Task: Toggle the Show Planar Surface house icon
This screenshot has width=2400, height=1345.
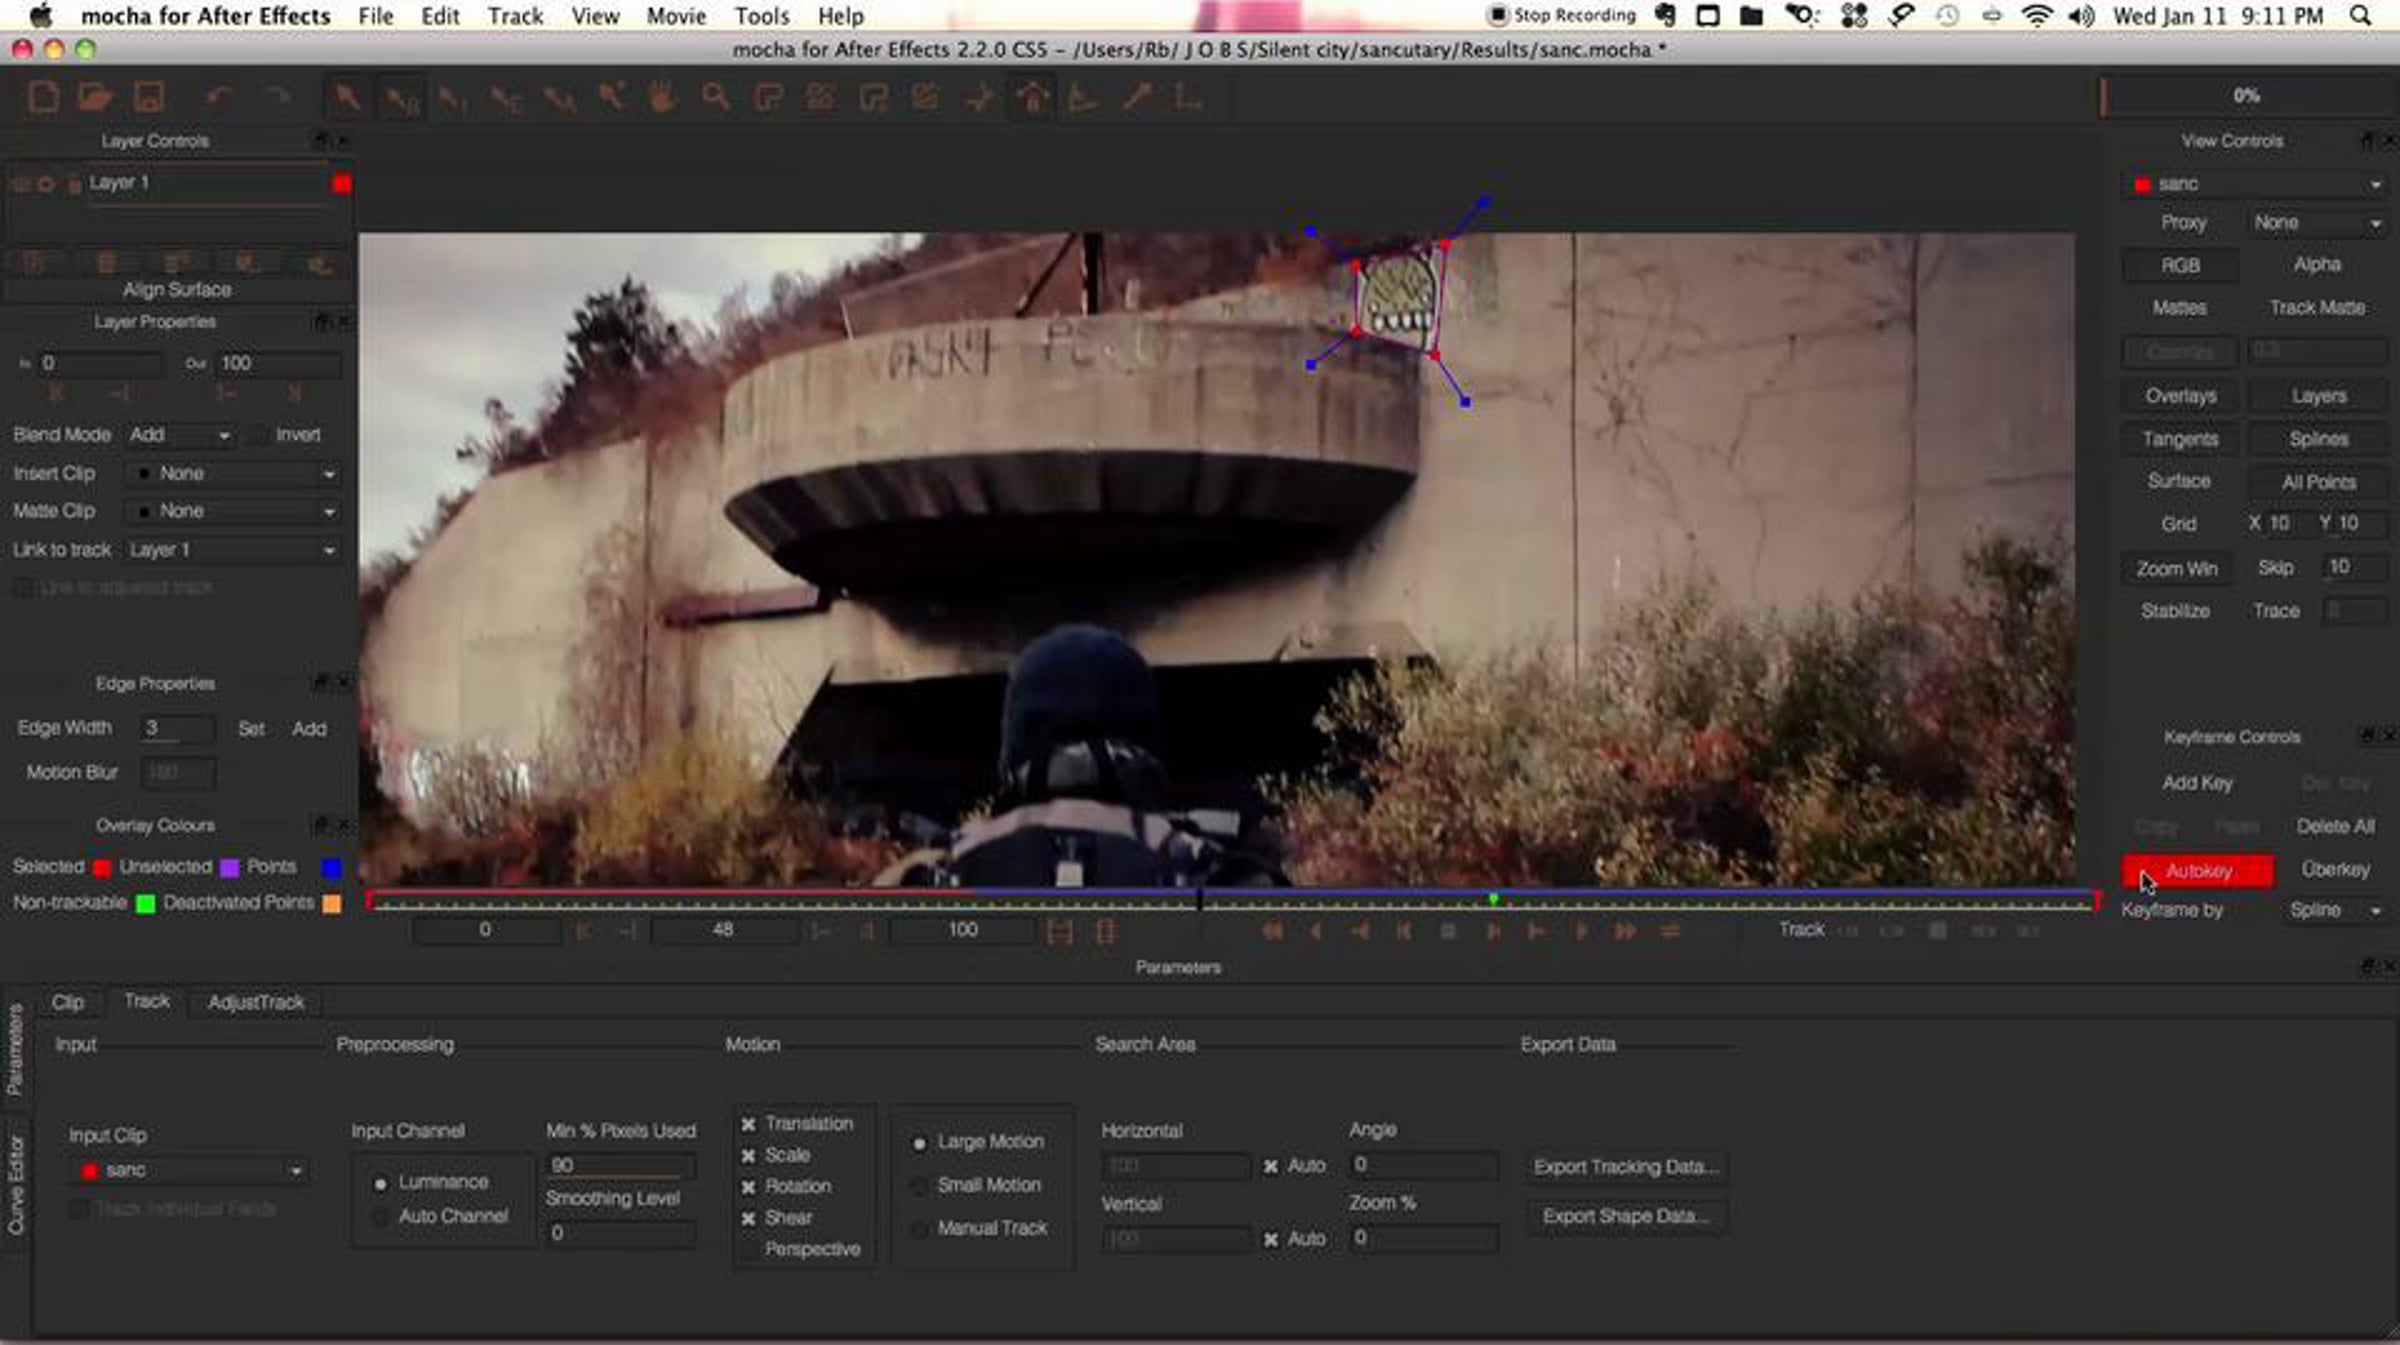Action: [1033, 98]
